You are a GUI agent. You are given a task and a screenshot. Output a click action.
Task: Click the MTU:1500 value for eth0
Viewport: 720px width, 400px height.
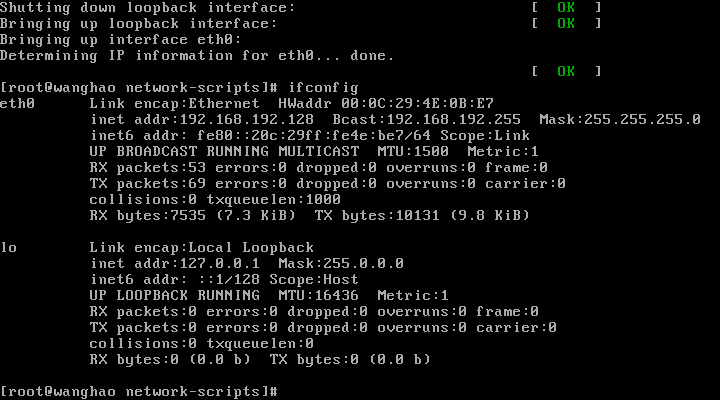click(413, 152)
